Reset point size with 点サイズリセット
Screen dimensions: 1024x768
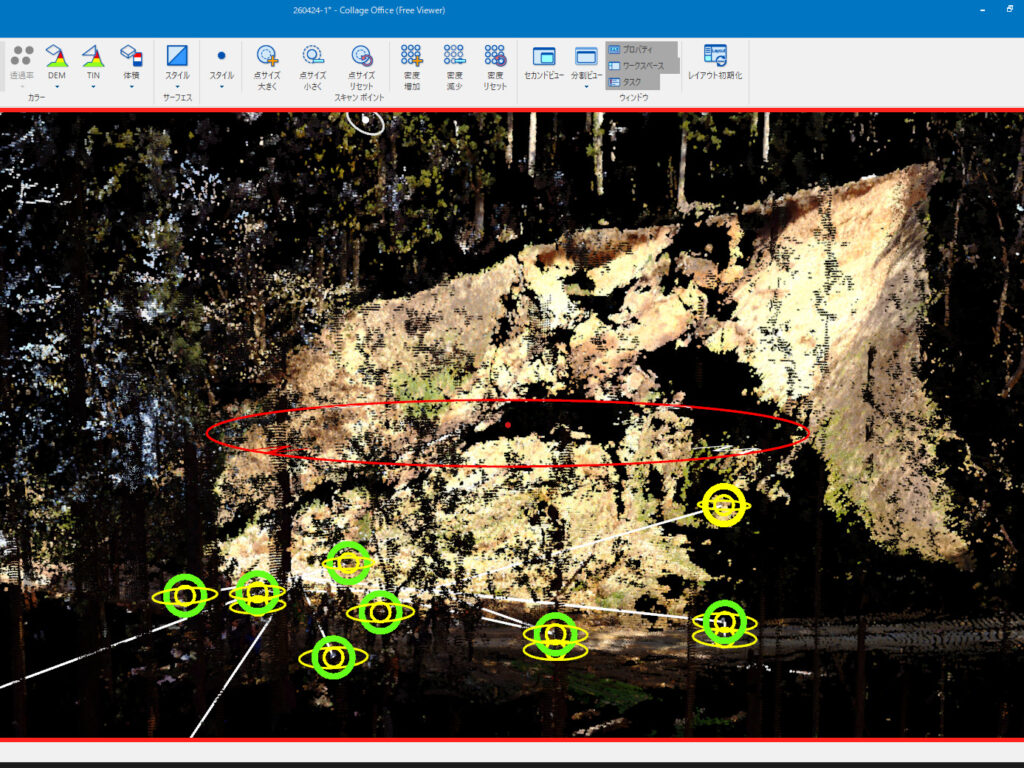(361, 57)
